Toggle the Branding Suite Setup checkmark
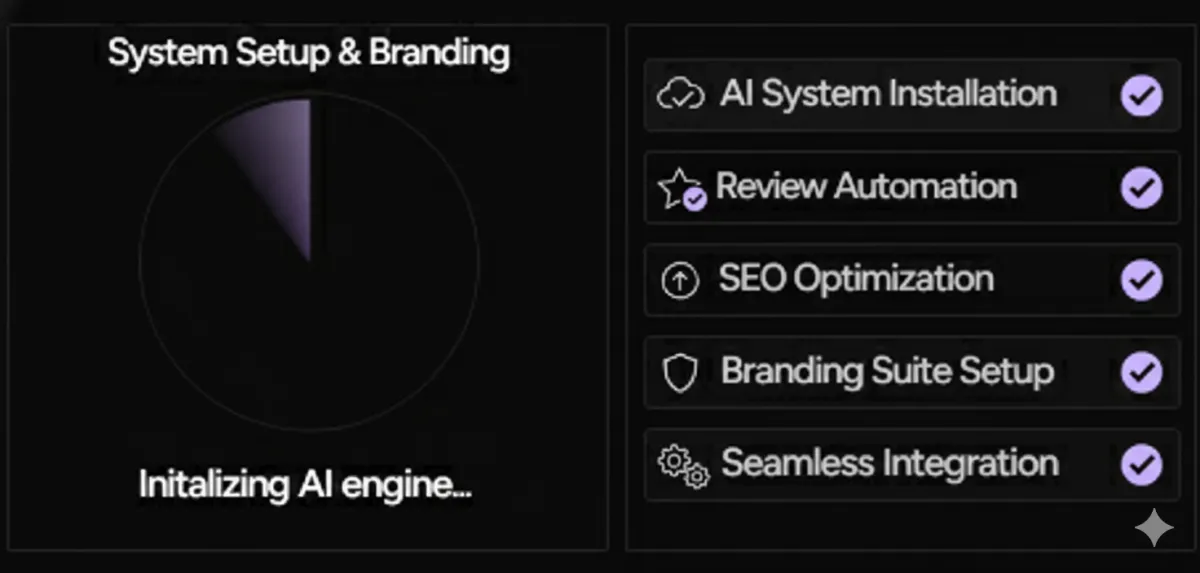The height and width of the screenshot is (573, 1200). click(x=1141, y=373)
